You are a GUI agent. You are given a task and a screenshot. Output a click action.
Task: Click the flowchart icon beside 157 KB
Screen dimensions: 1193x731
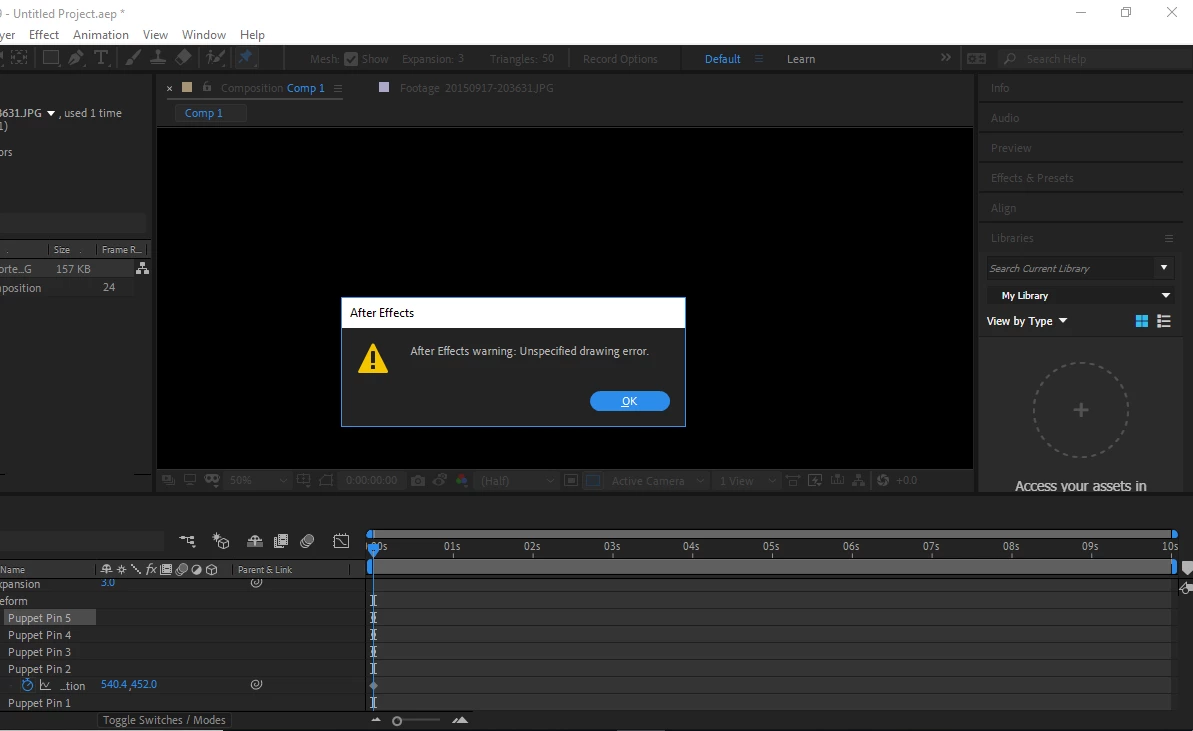(x=142, y=269)
